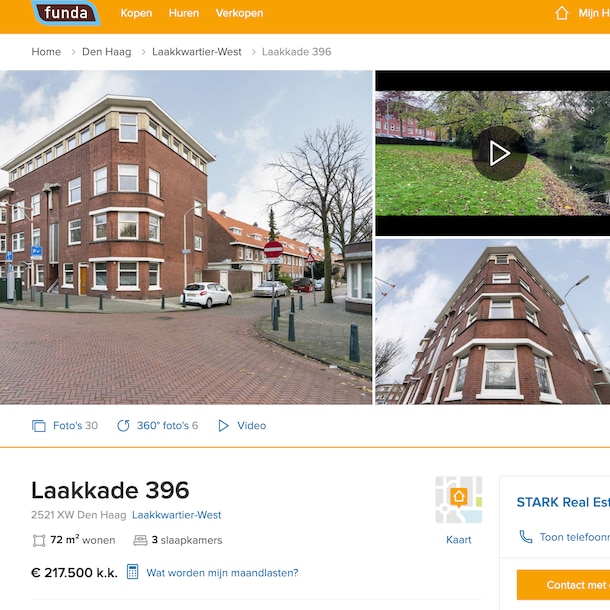Open the Kaart map thumbnail icon
The height and width of the screenshot is (610, 610).
coord(459,500)
